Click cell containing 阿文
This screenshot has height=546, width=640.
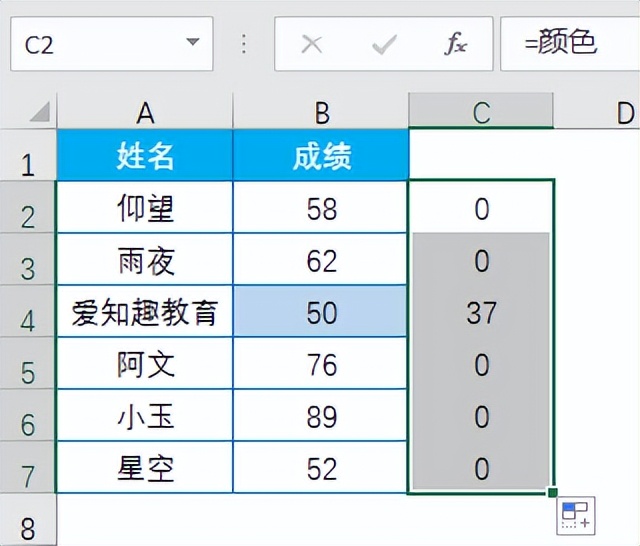tap(145, 363)
